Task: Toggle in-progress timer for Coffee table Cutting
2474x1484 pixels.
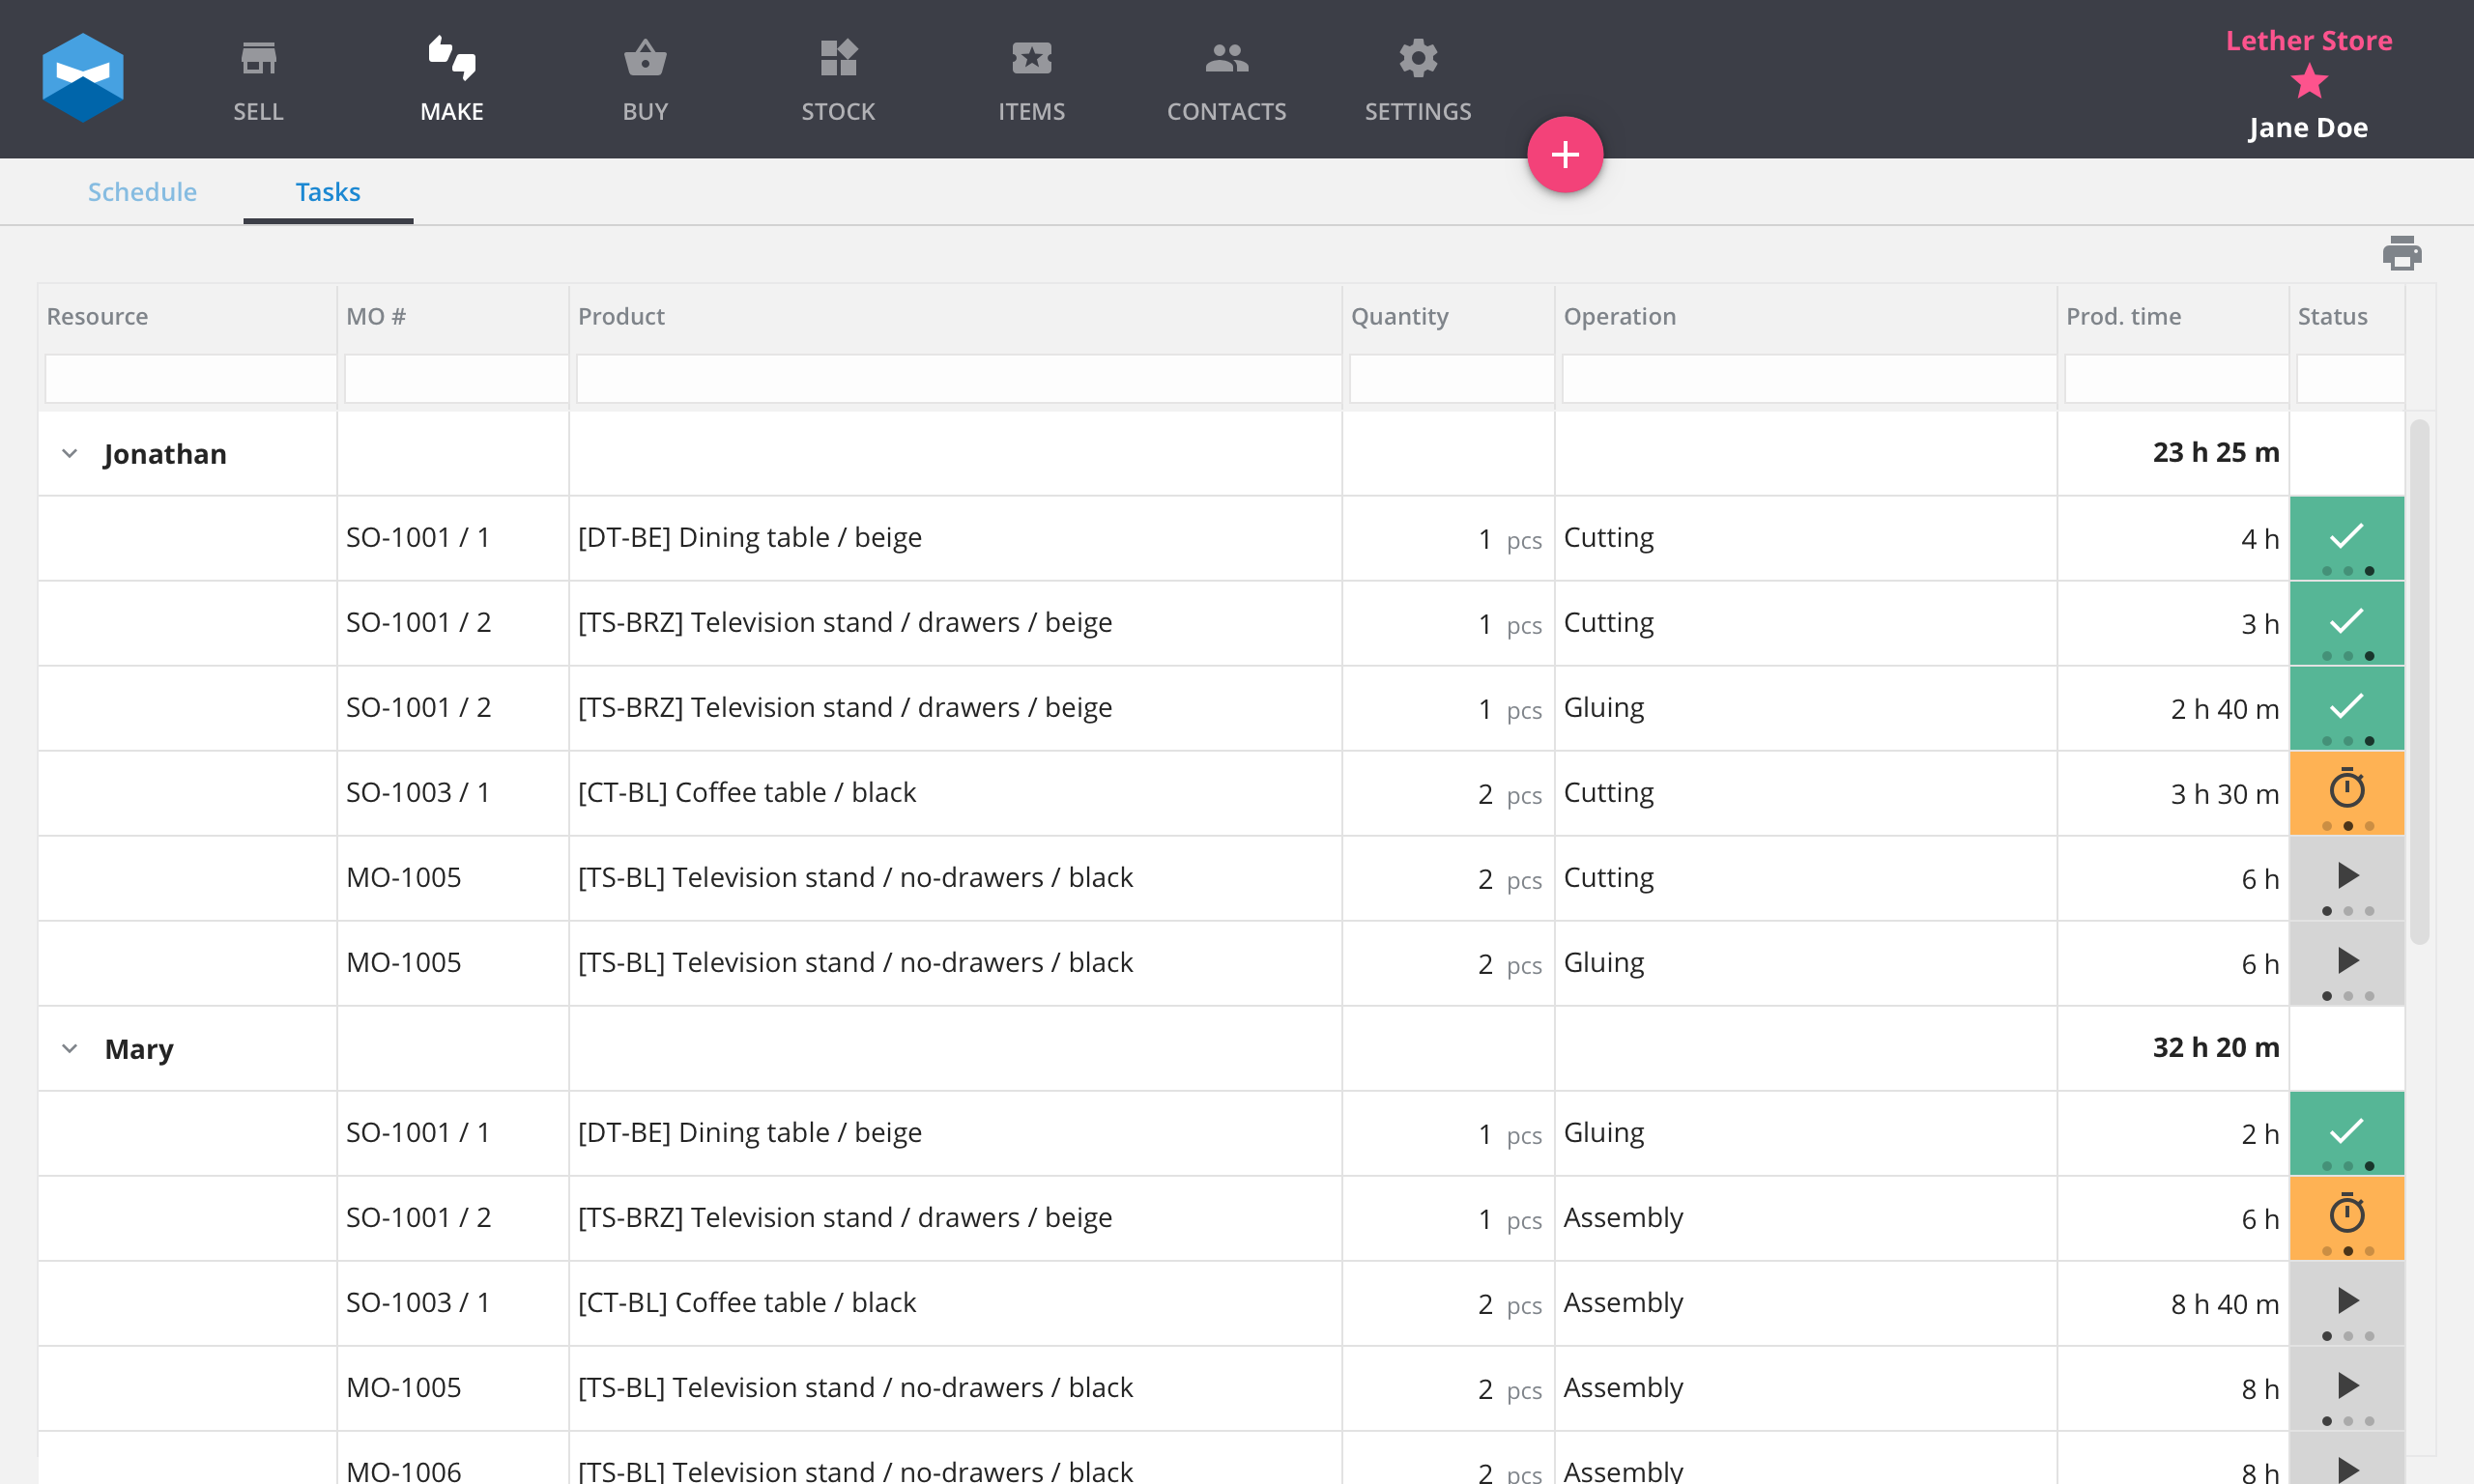Action: click(2346, 791)
